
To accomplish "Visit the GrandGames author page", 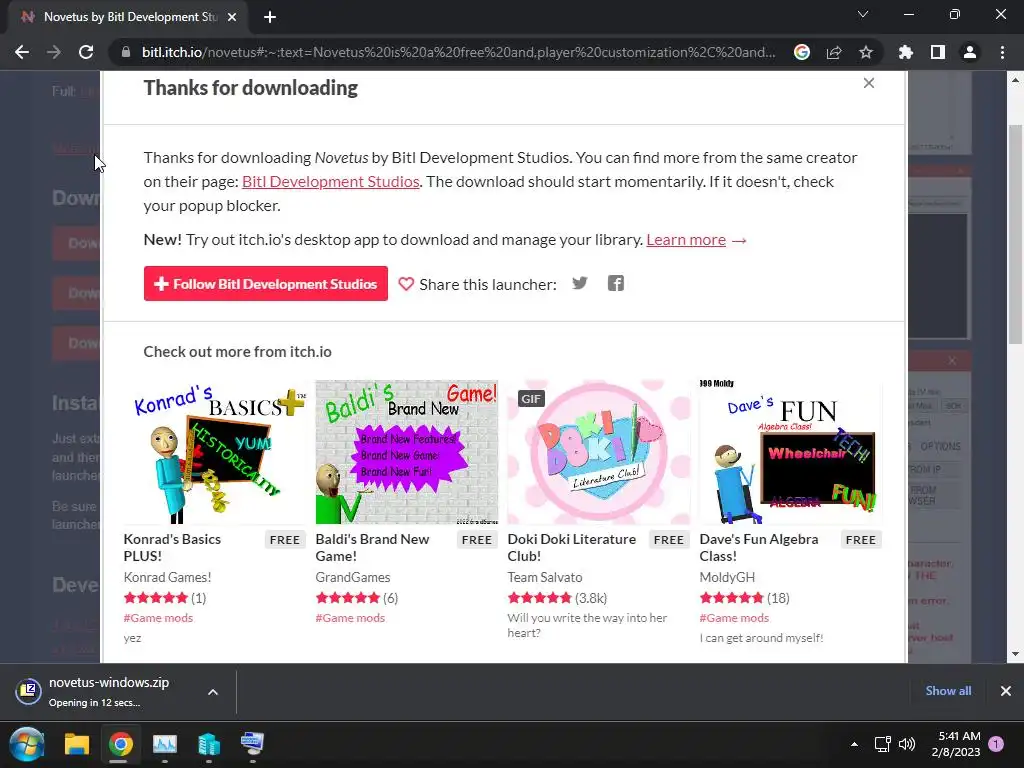I will pyautogui.click(x=353, y=577).
